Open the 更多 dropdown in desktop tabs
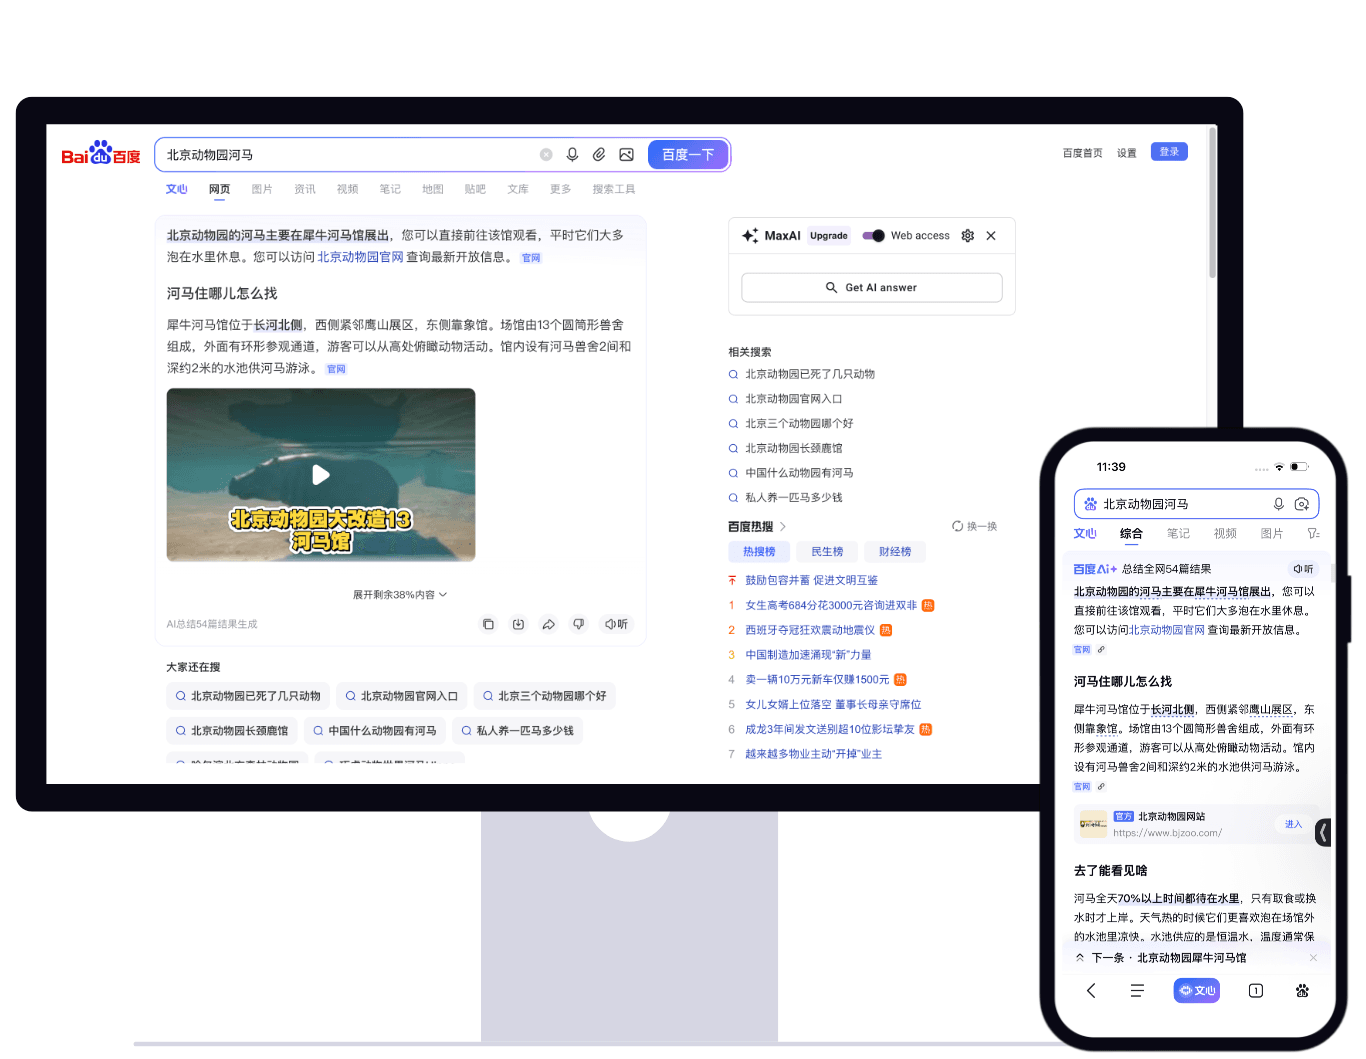The width and height of the screenshot is (1366, 1059). 560,189
